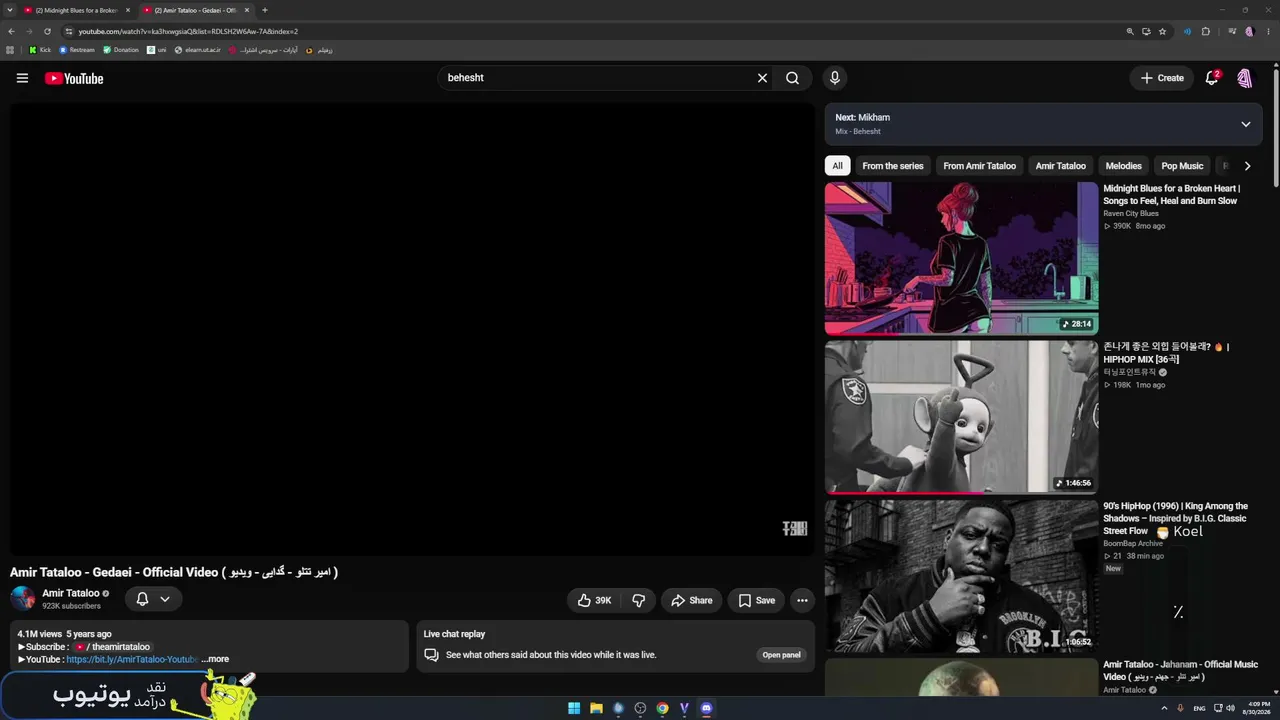Select the Pop Music filter chip
This screenshot has height=720, width=1280.
tap(1182, 166)
